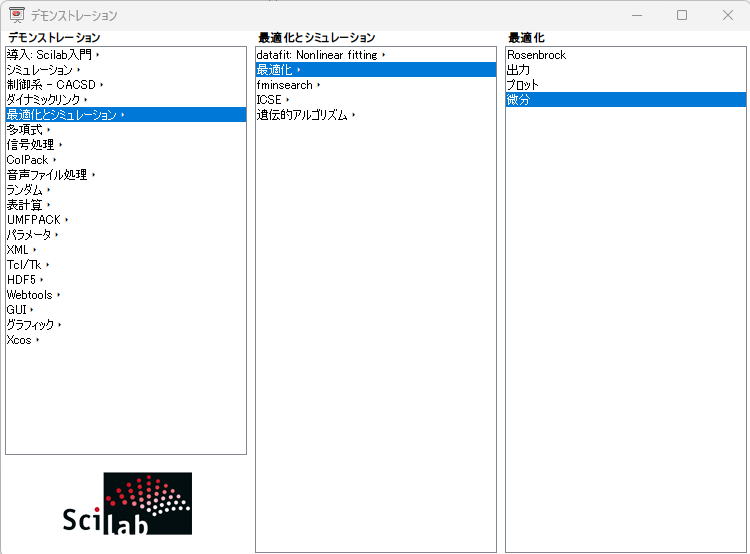Expand the Xcos demos entry
Screen dimensions: 750x554
(19, 340)
